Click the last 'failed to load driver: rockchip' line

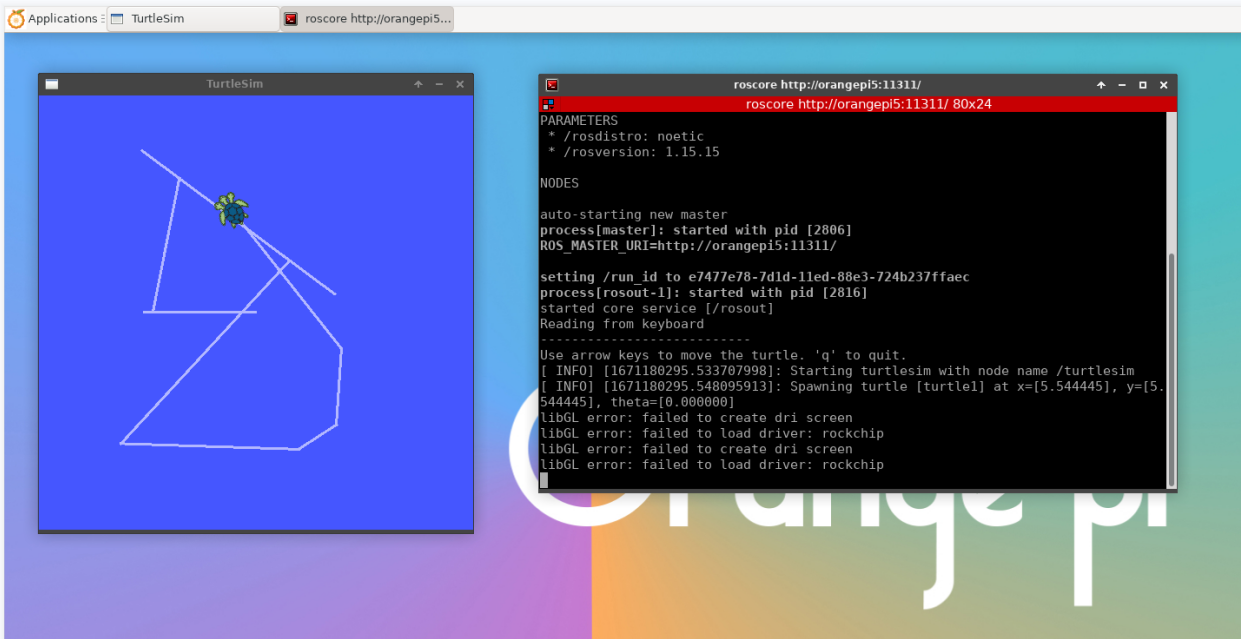click(712, 464)
